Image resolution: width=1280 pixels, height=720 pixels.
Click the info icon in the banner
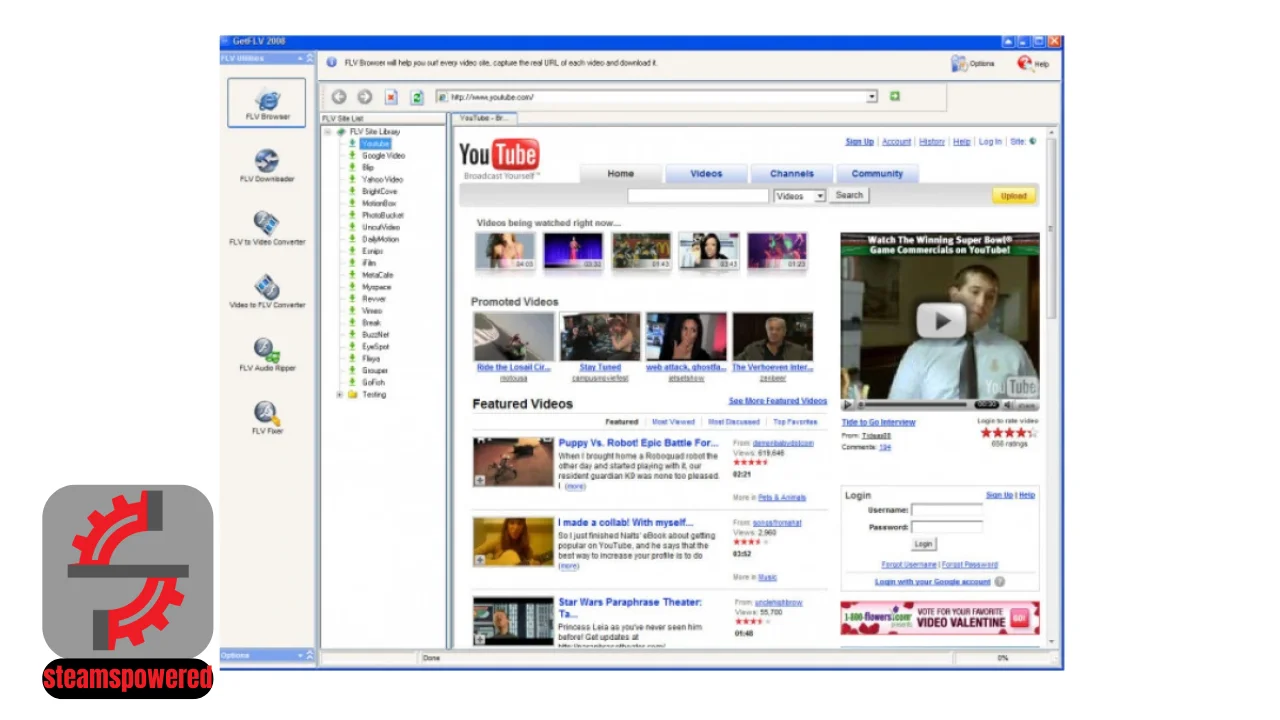coord(332,62)
